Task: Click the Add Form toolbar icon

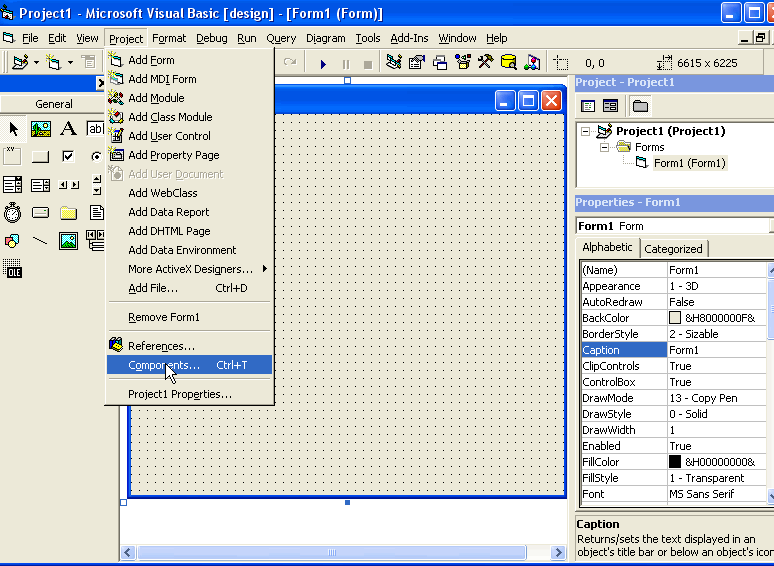Action: (53, 63)
